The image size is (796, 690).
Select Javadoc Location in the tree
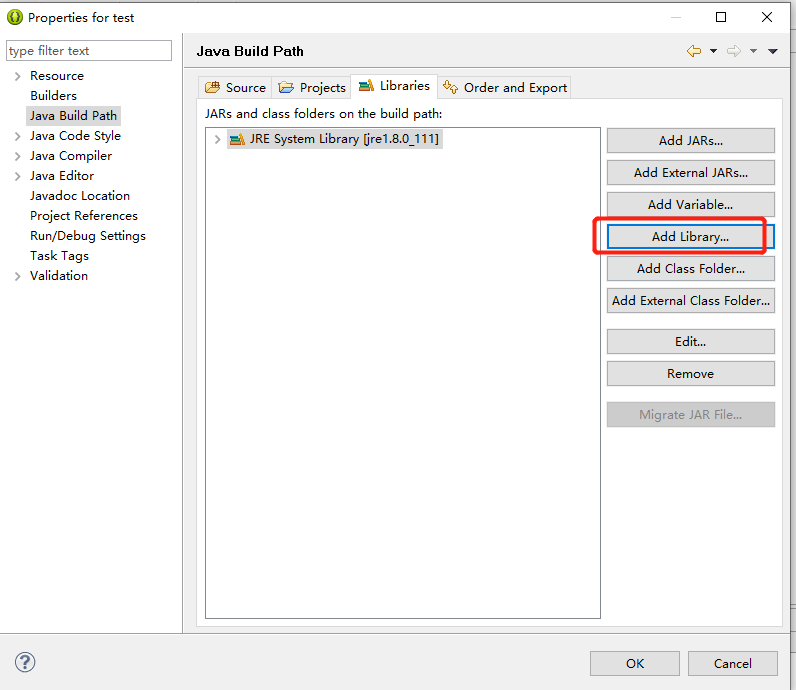tap(80, 196)
